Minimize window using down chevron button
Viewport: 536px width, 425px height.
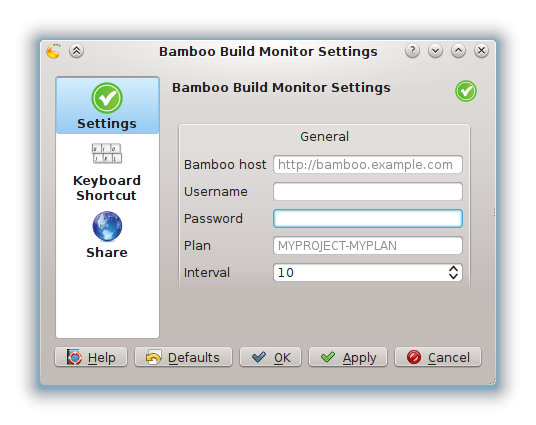tap(436, 51)
